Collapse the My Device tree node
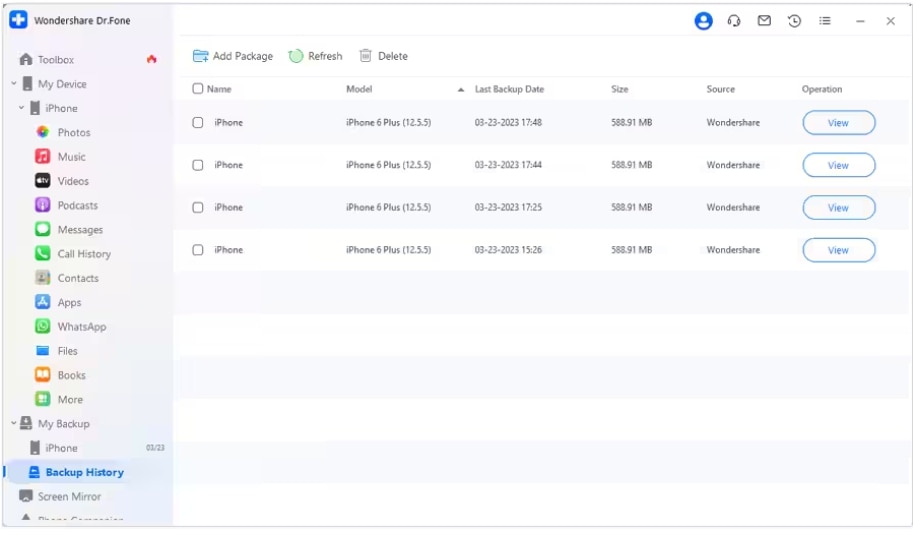Viewport: 913px width, 535px height. point(13,83)
